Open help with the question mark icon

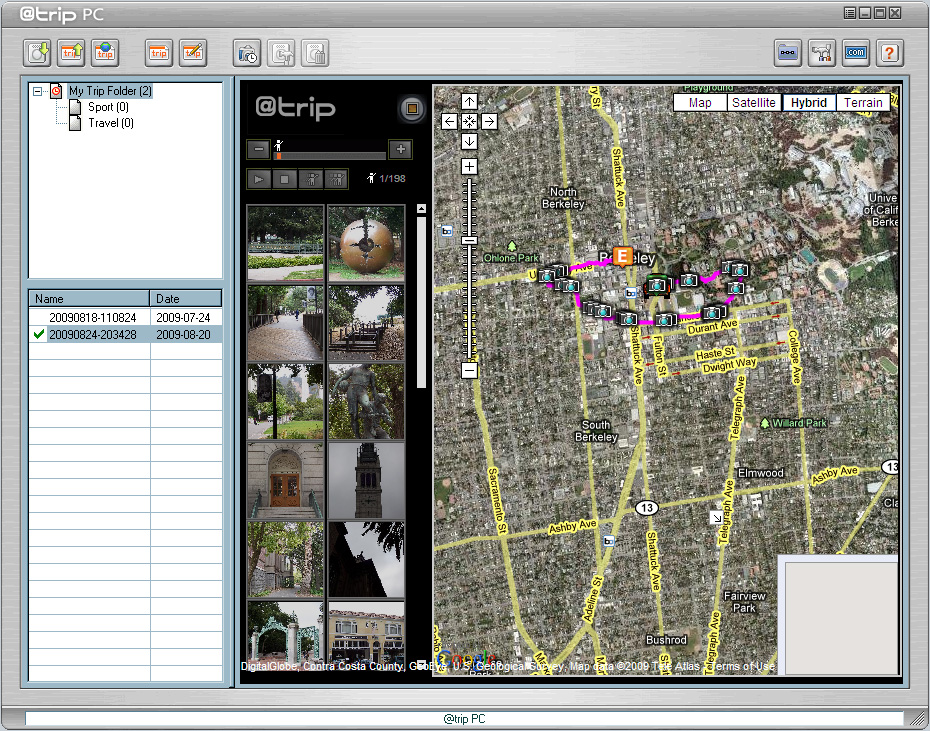point(890,52)
